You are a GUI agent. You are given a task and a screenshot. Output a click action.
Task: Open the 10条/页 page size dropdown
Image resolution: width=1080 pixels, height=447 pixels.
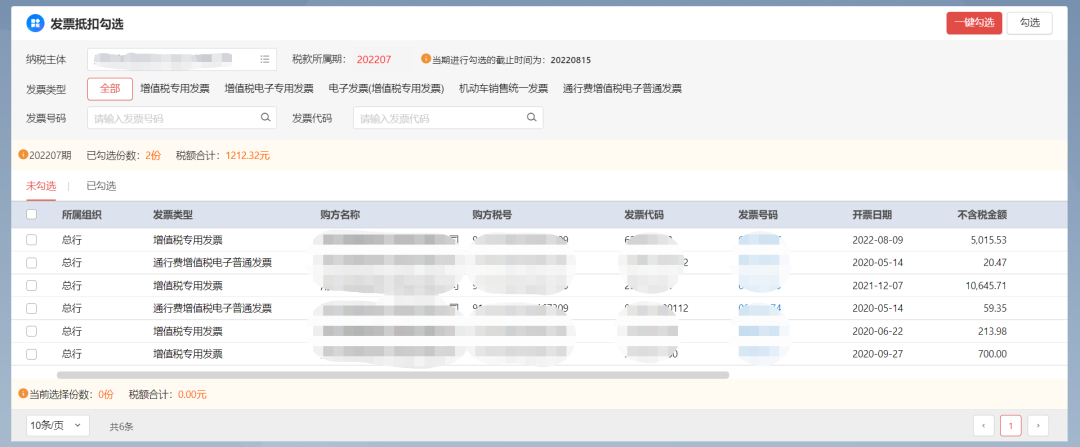58,425
